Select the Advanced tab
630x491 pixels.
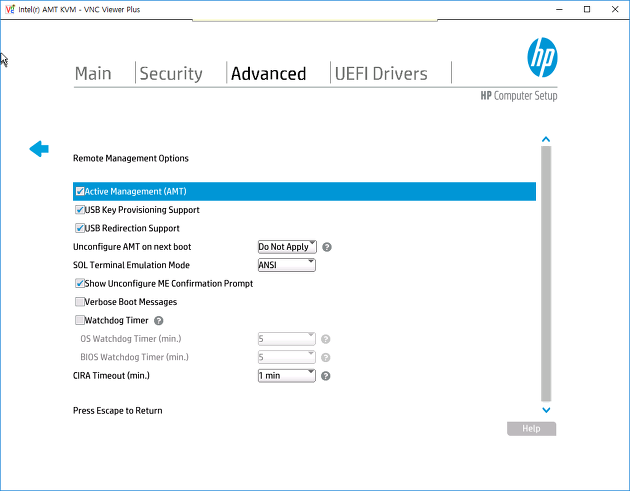pos(268,74)
